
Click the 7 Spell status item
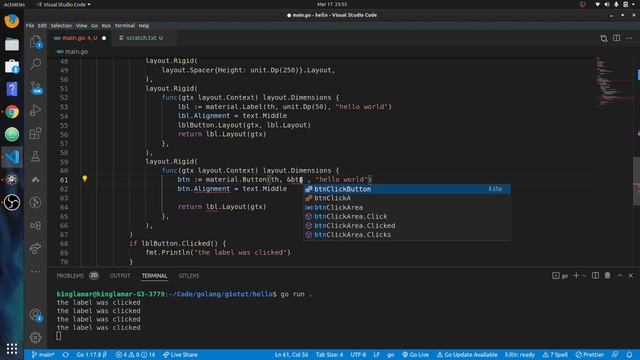555,355
